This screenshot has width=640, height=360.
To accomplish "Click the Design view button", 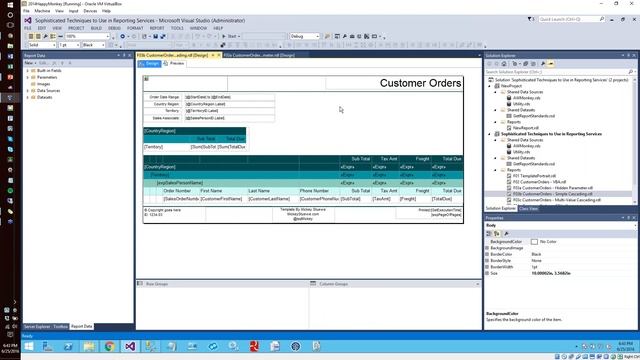I will [150, 63].
